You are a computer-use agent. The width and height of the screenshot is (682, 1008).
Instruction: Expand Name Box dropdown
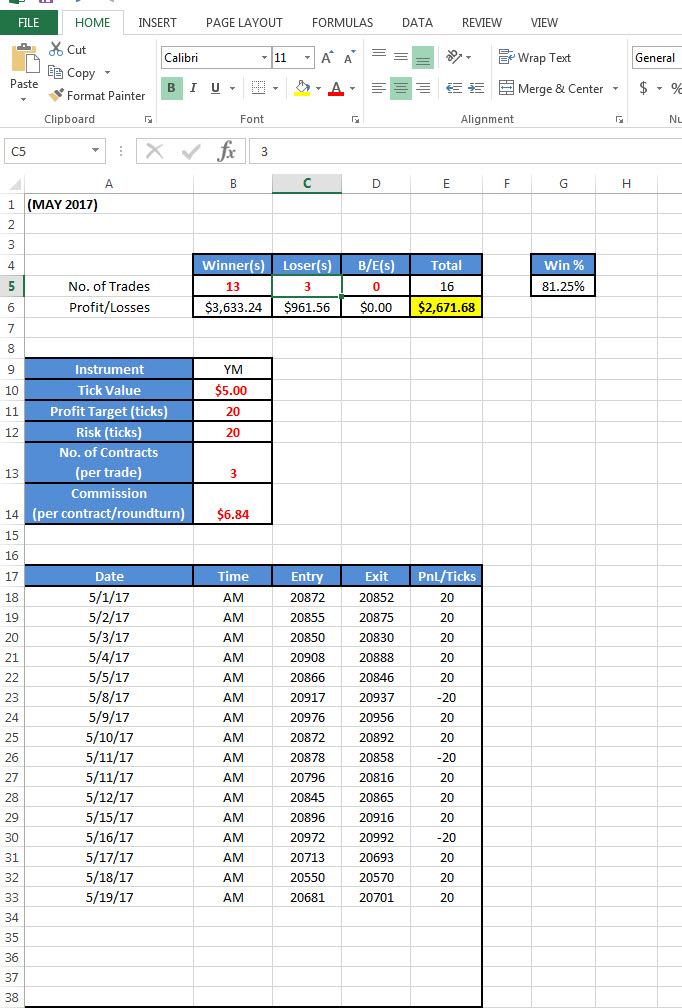[95, 151]
